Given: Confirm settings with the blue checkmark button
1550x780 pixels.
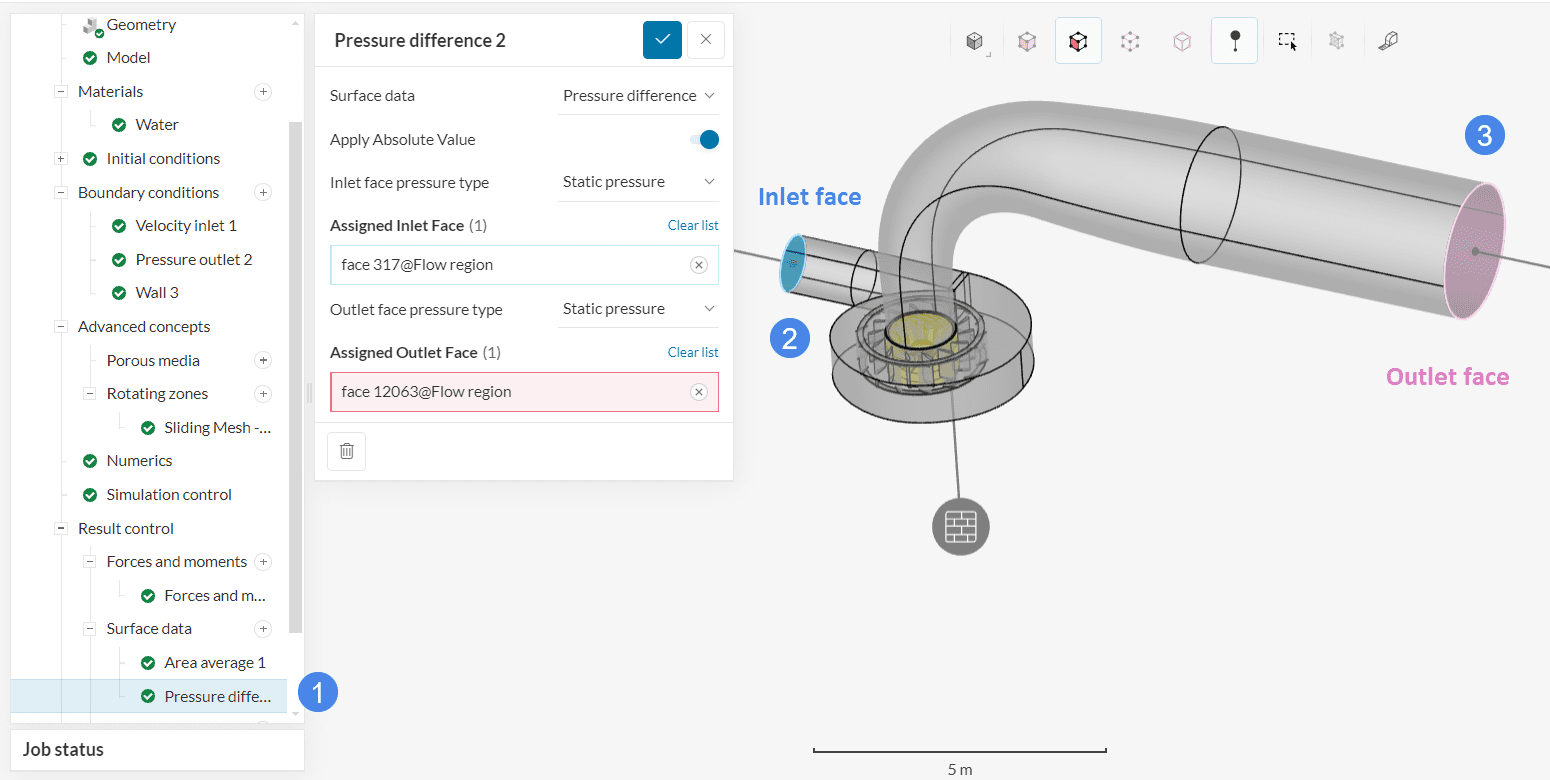Looking at the screenshot, I should [x=662, y=40].
